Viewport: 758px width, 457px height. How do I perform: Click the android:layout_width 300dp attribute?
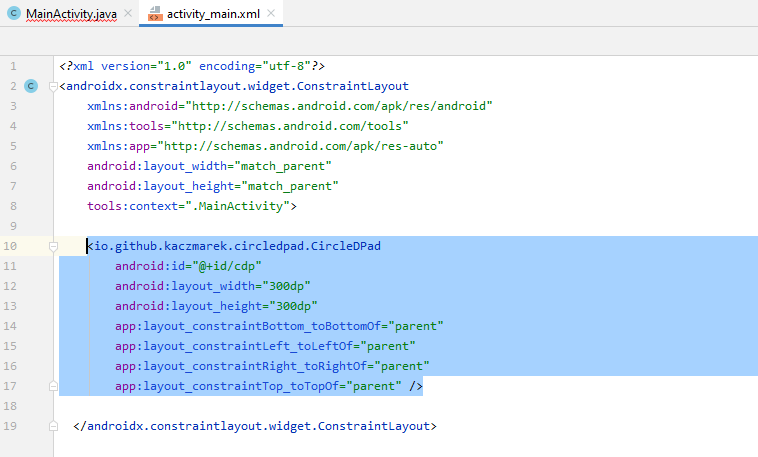coord(213,286)
